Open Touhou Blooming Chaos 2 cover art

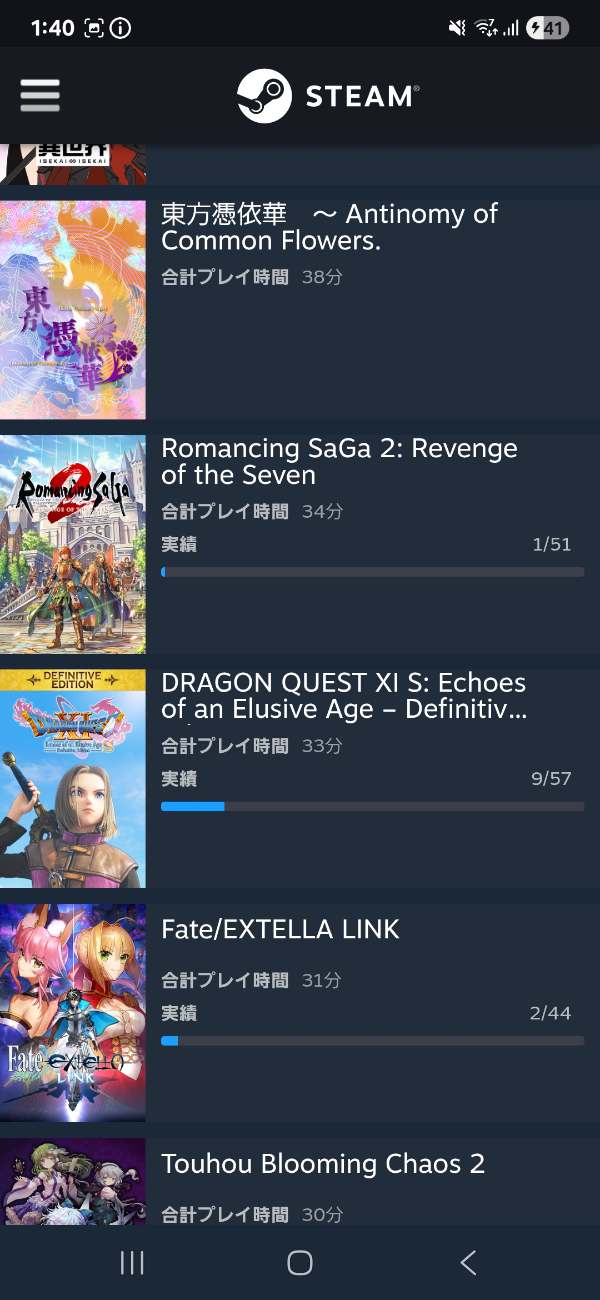coord(73,1182)
